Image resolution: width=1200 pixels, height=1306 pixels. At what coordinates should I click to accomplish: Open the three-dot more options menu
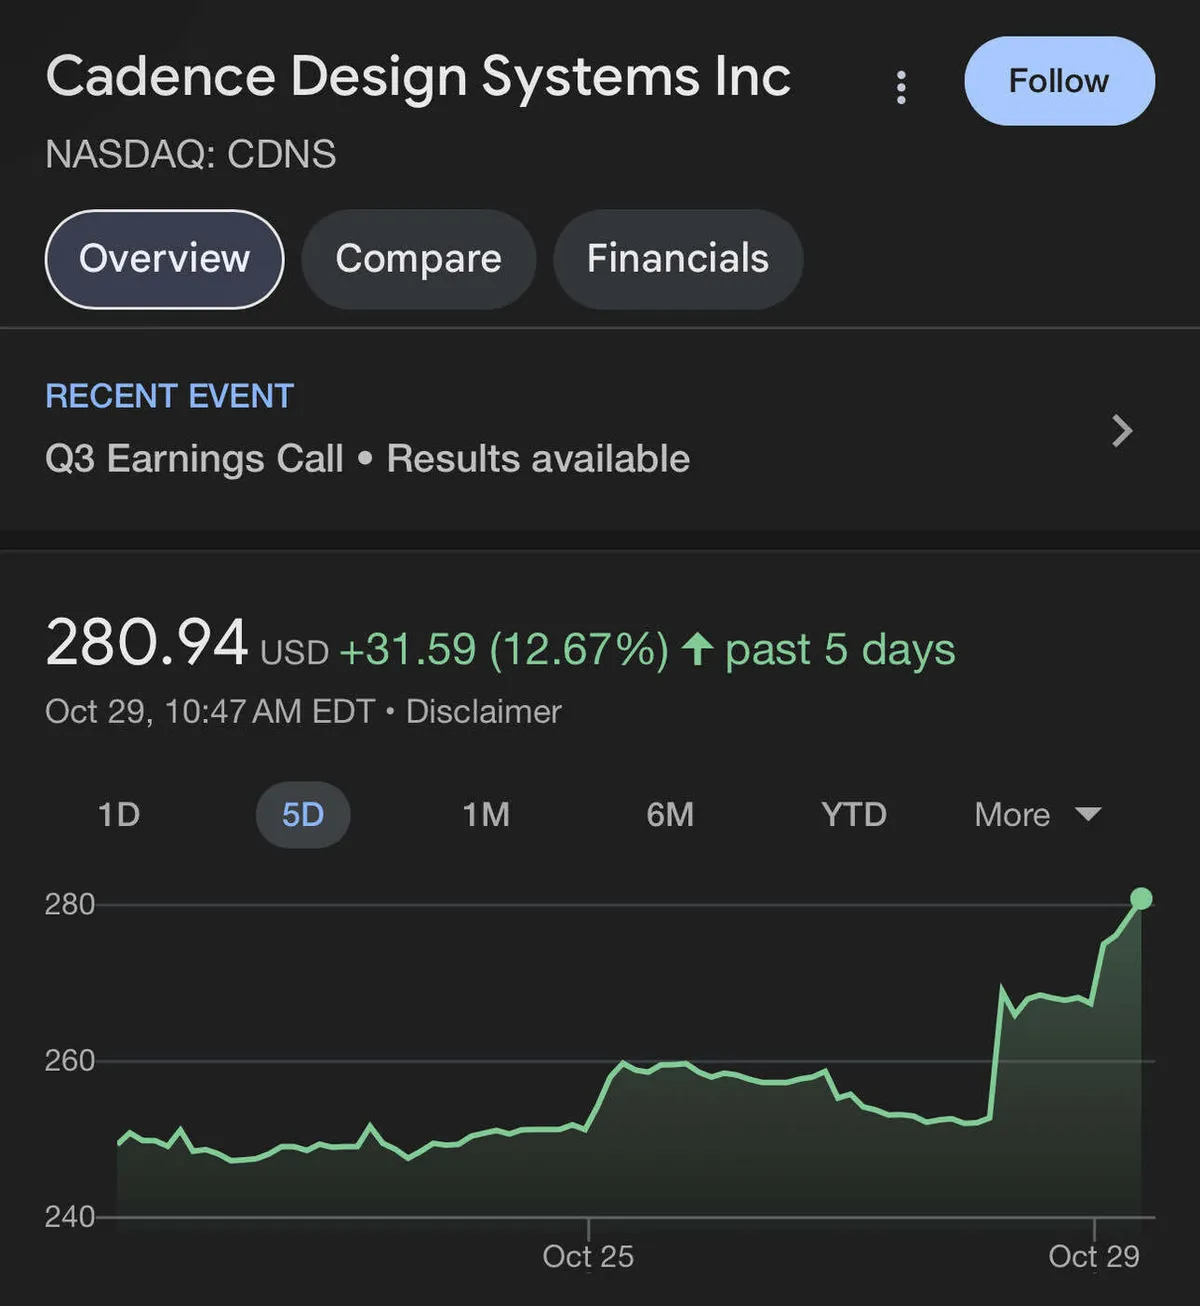[901, 87]
